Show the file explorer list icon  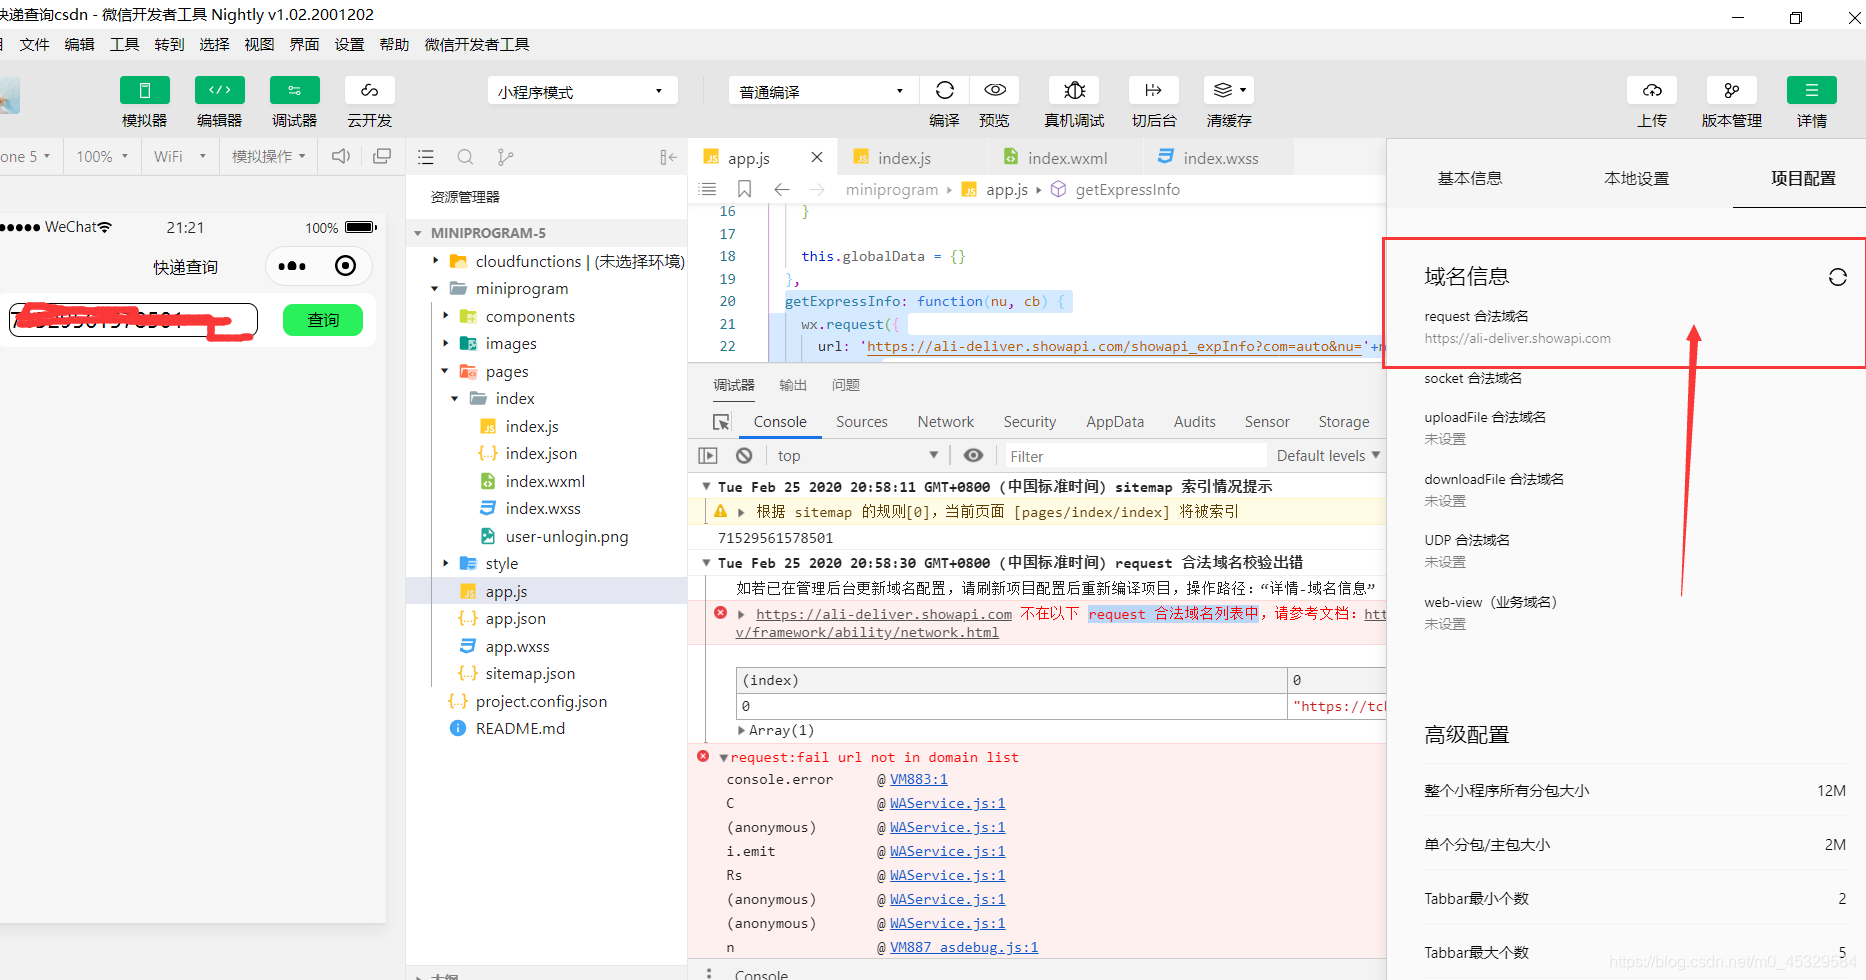tap(426, 157)
